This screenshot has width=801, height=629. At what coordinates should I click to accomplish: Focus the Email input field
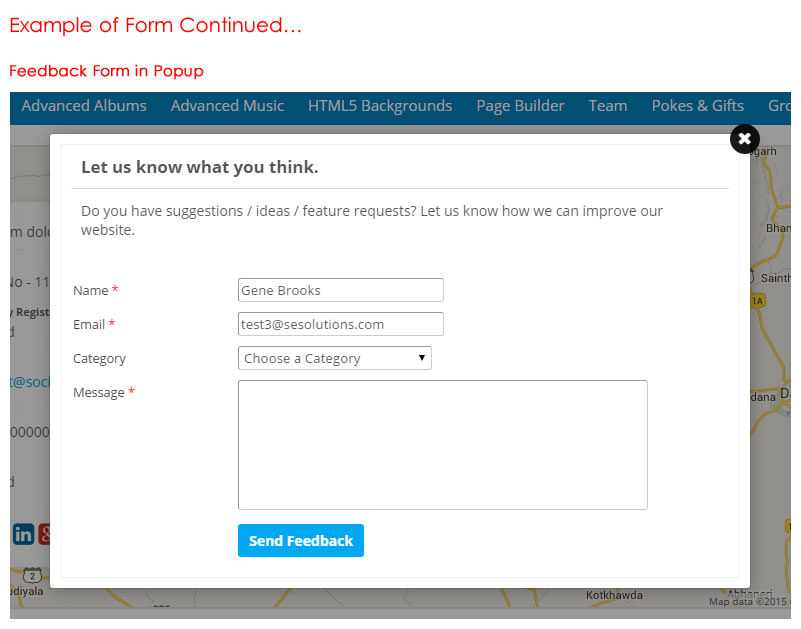(340, 324)
